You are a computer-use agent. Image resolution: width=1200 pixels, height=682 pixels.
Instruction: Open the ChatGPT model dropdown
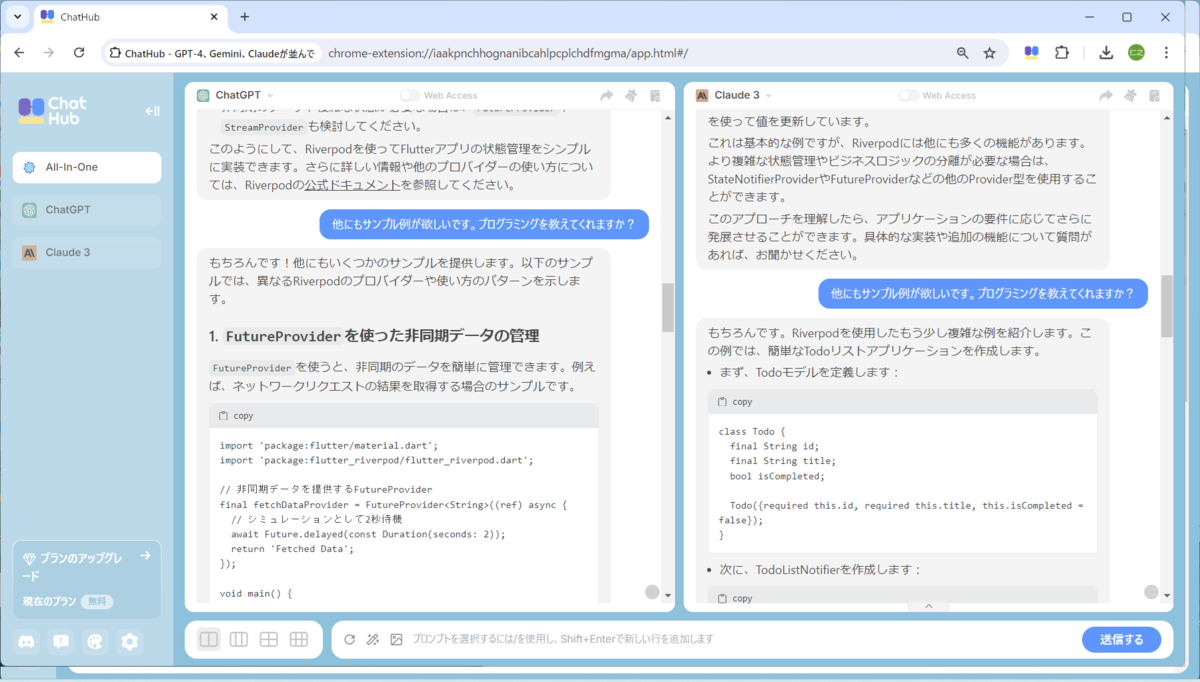[270, 96]
